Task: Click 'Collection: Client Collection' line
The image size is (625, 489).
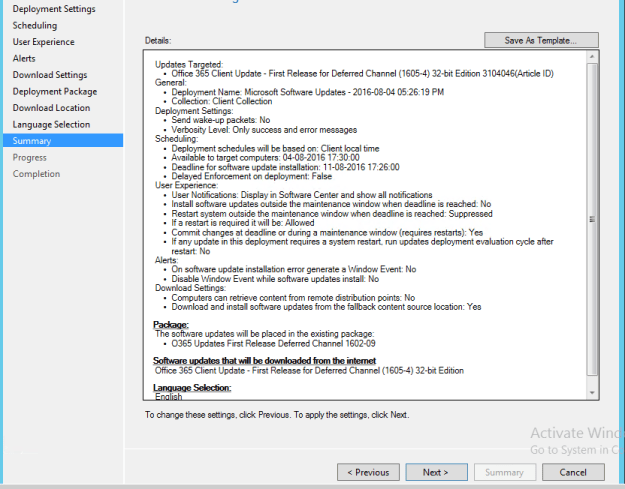Action: pyautogui.click(x=222, y=101)
